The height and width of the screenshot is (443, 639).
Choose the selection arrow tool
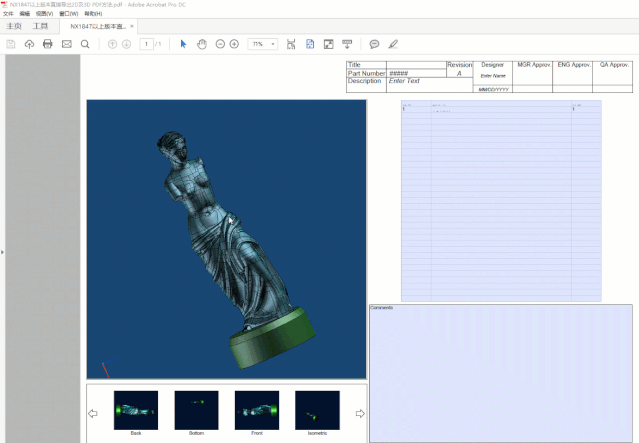183,44
